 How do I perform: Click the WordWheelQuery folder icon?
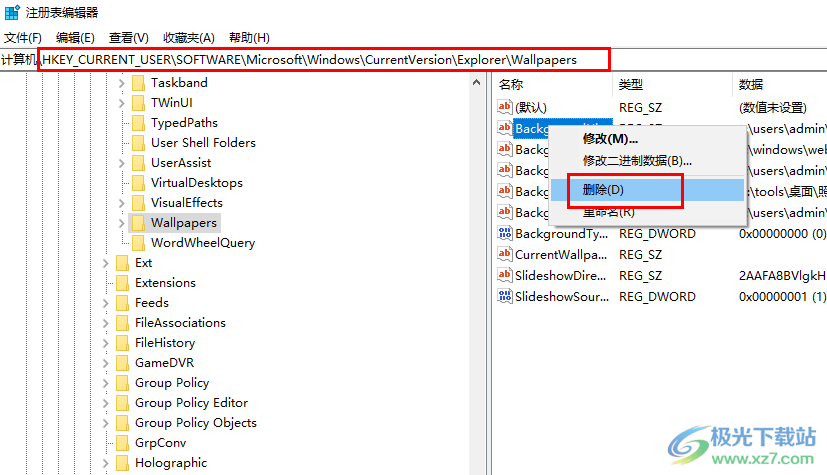(x=138, y=243)
